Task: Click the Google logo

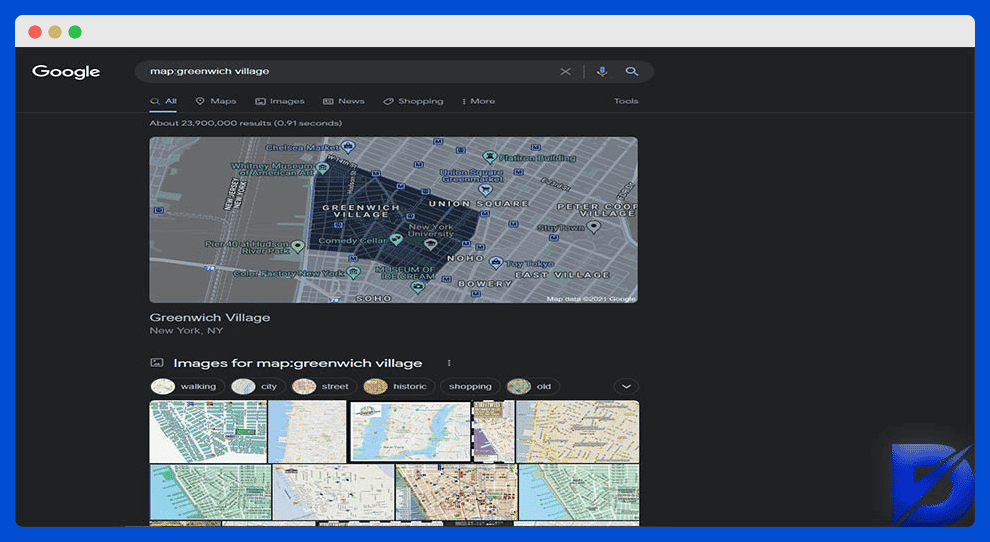Action: (x=66, y=71)
